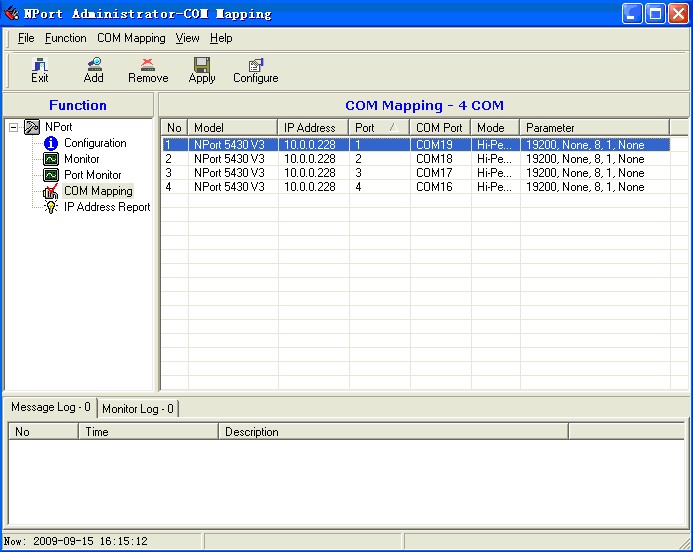
Task: Select the NPort root tree label
Action: [58, 127]
